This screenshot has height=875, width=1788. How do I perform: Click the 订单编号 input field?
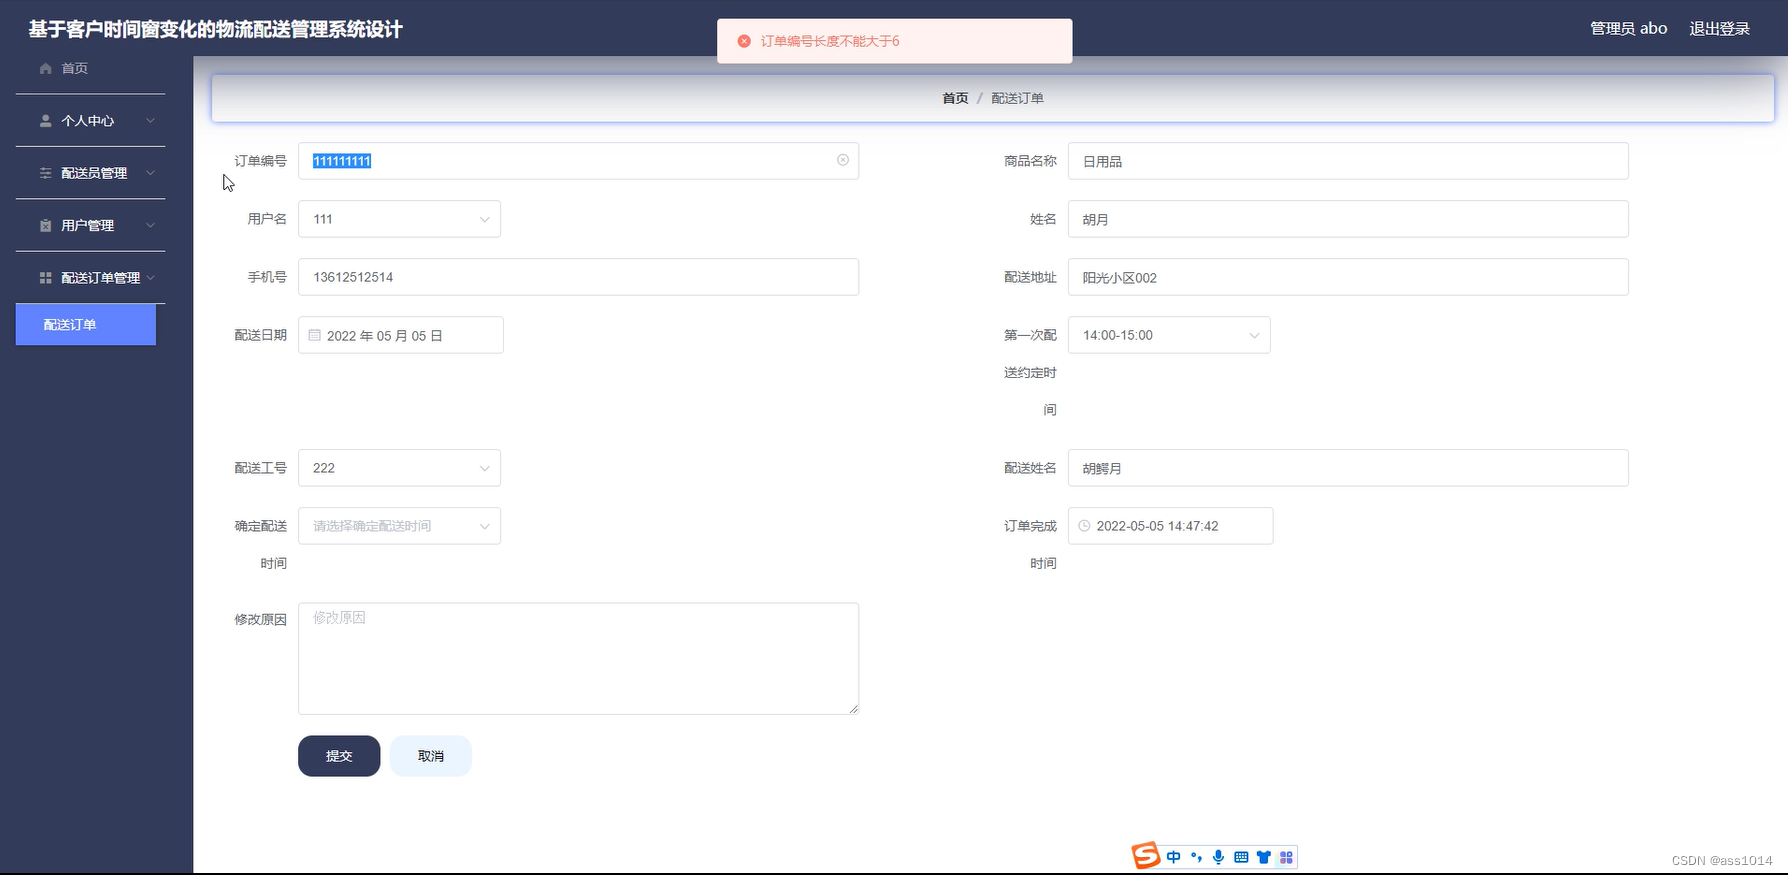[x=578, y=161]
